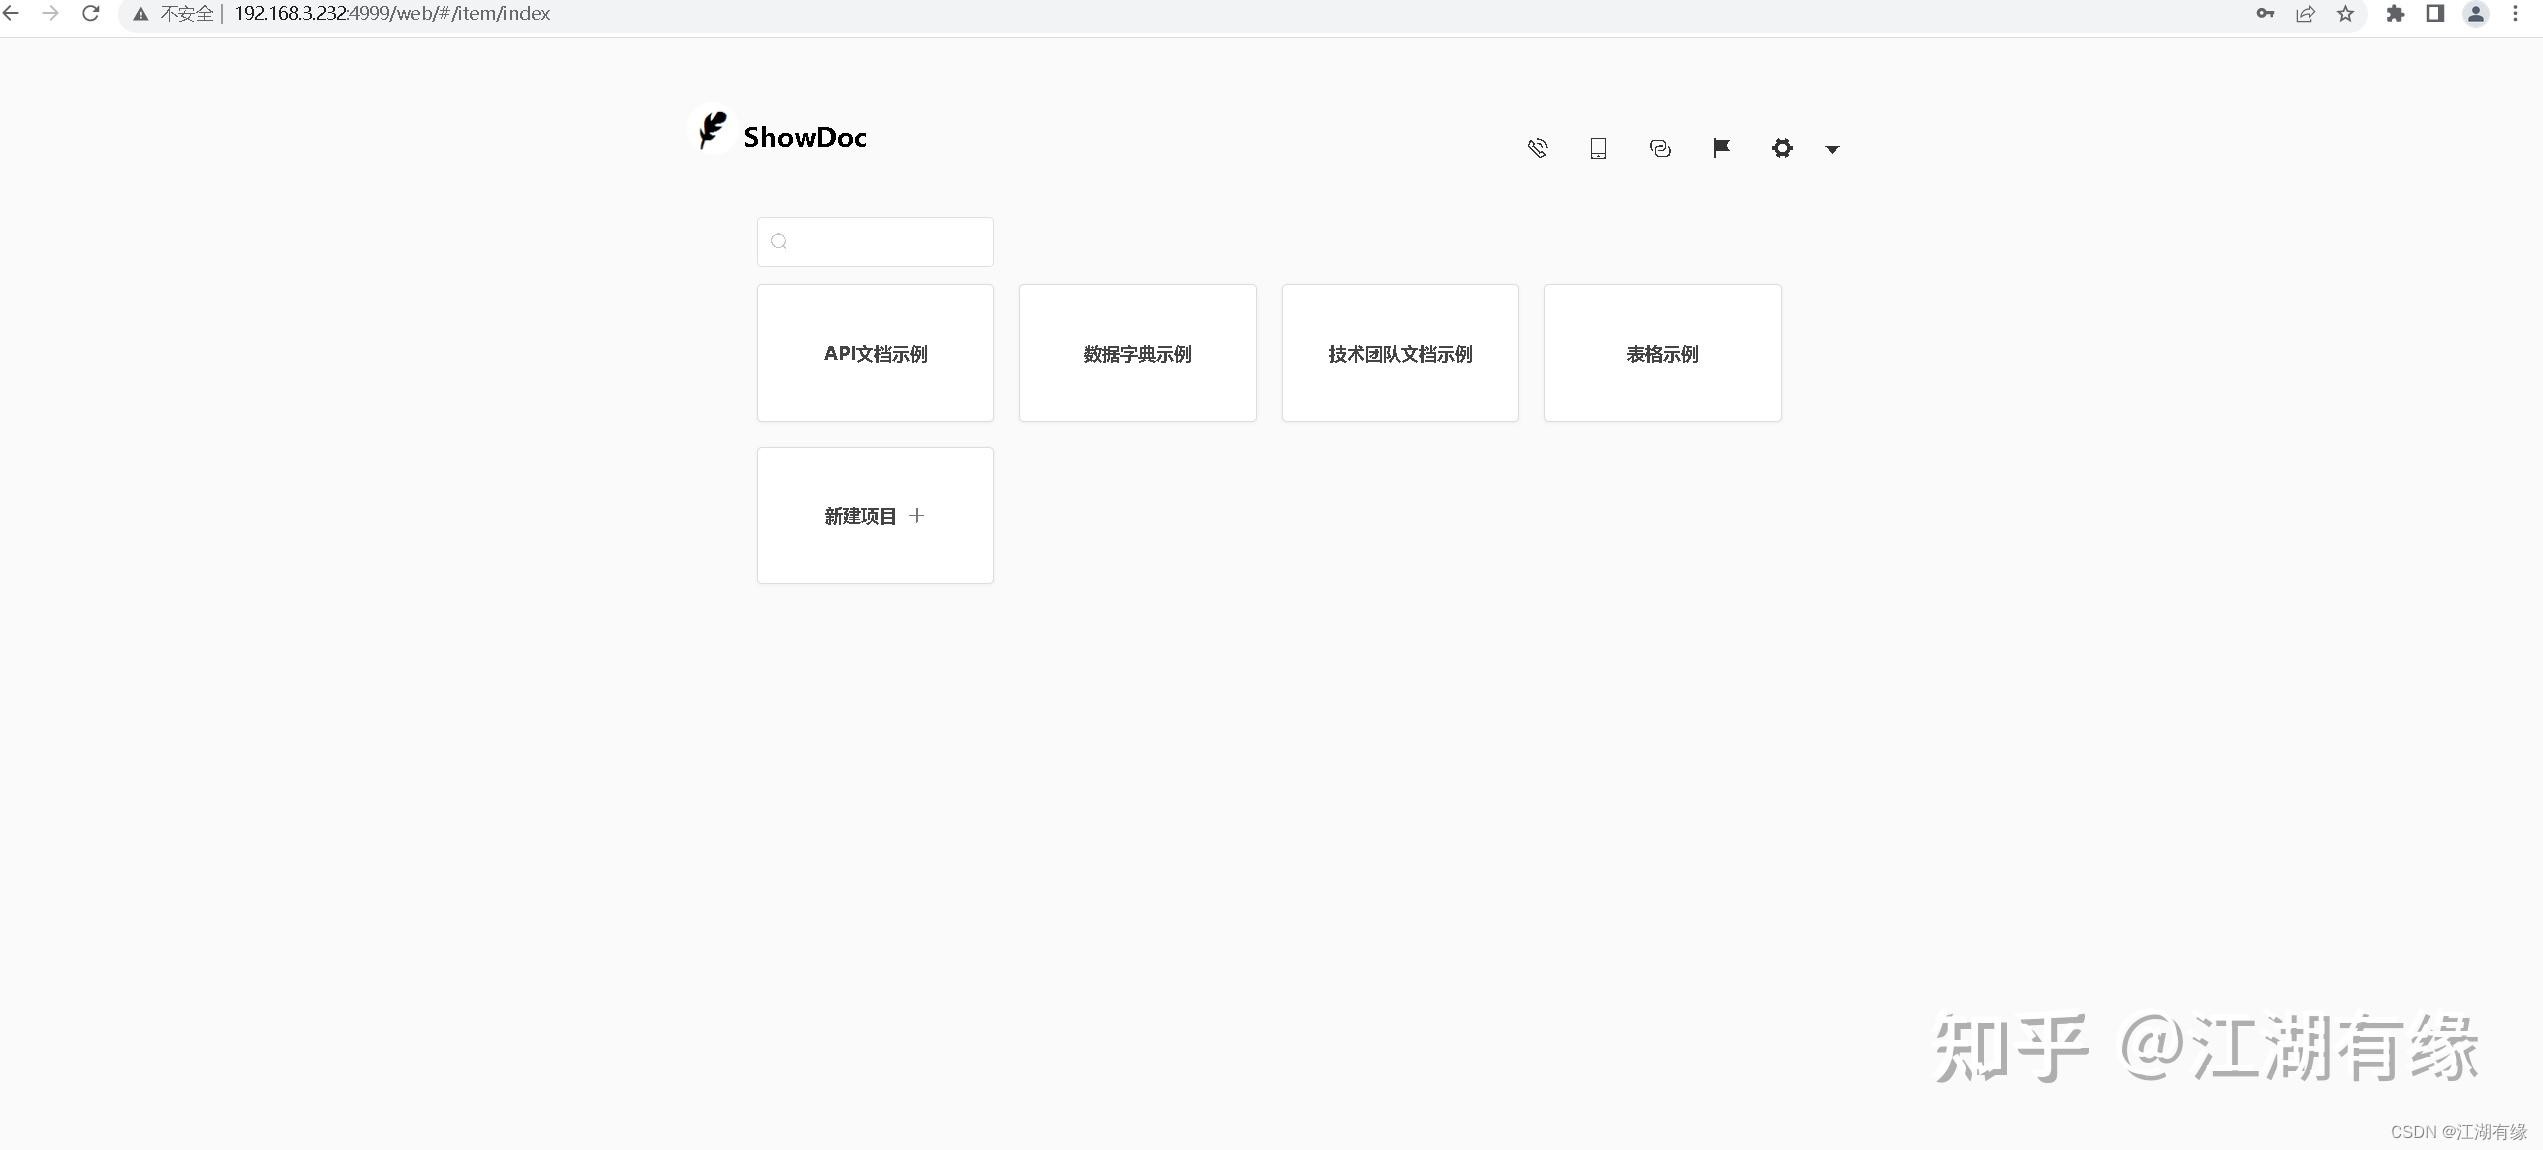Click the browser back navigation arrow
This screenshot has width=2543, height=1150.
coord(12,14)
